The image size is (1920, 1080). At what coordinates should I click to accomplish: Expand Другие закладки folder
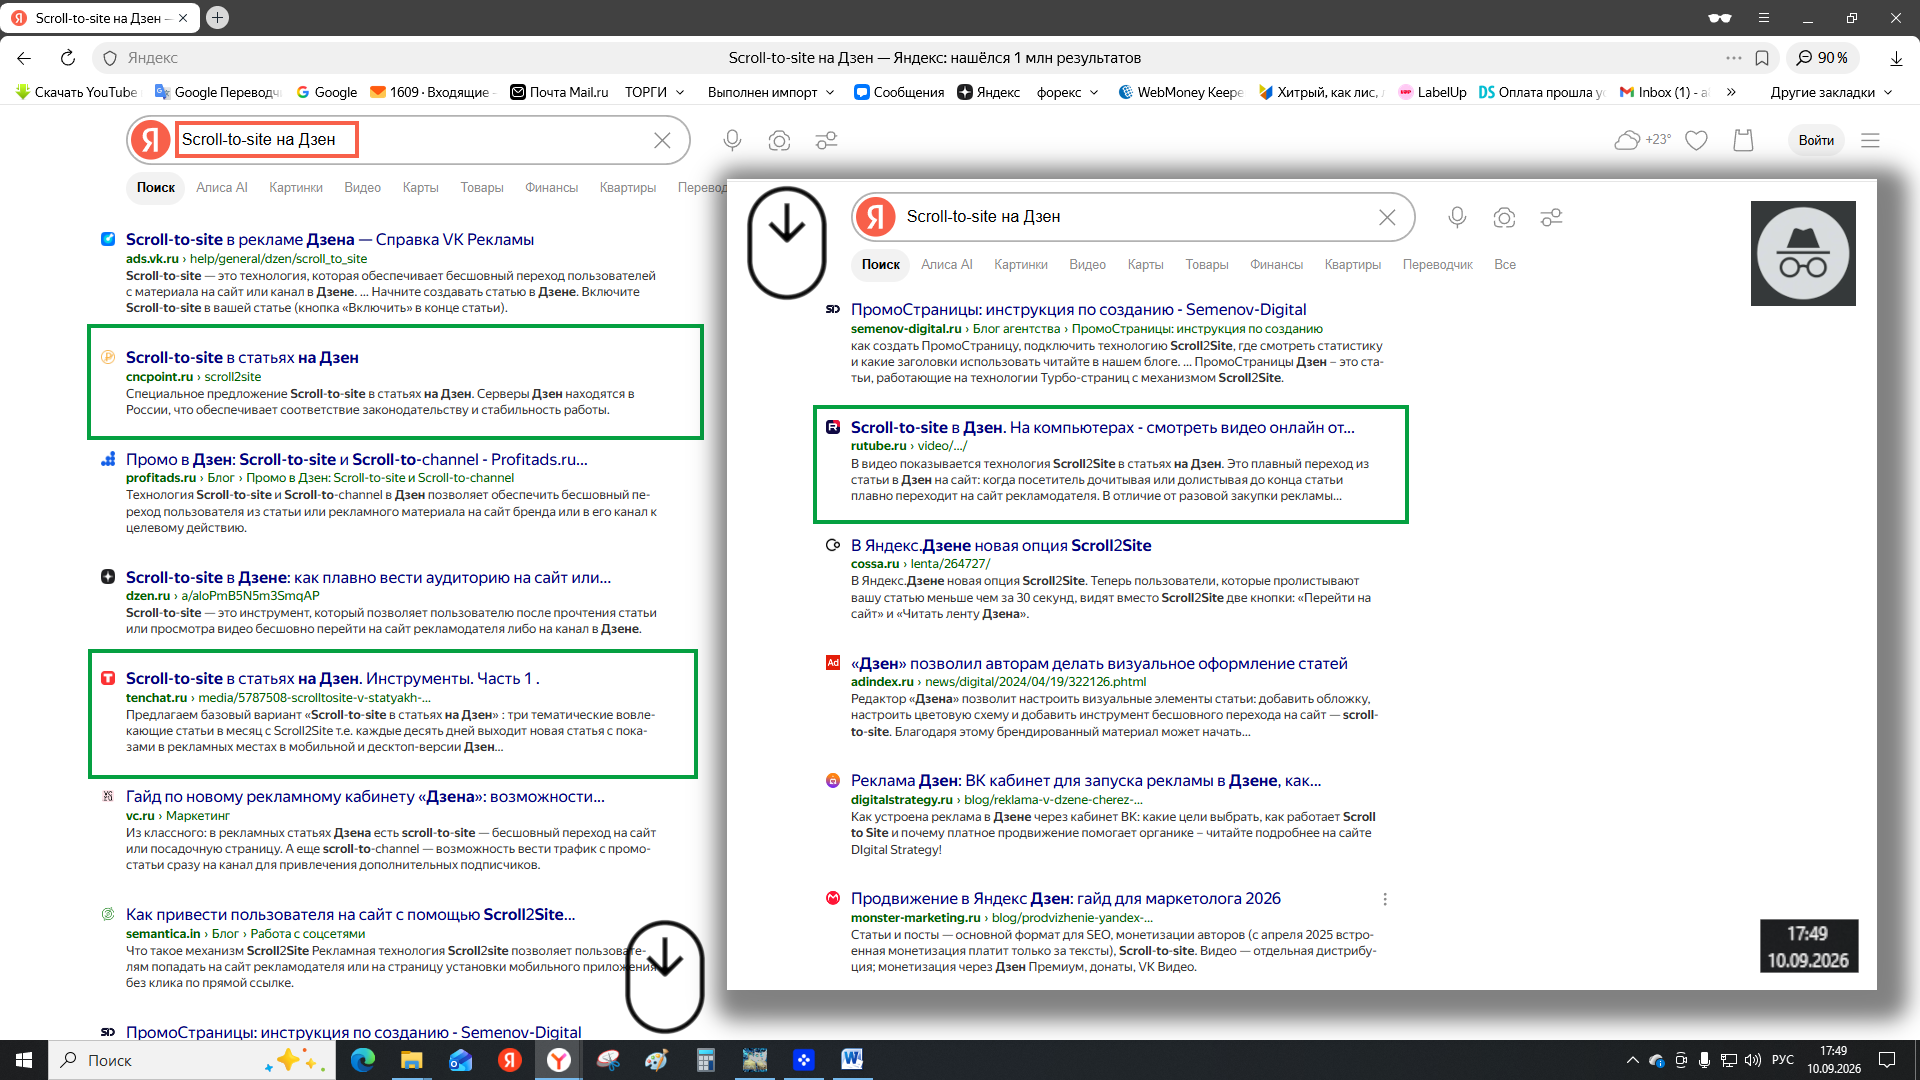point(1831,92)
